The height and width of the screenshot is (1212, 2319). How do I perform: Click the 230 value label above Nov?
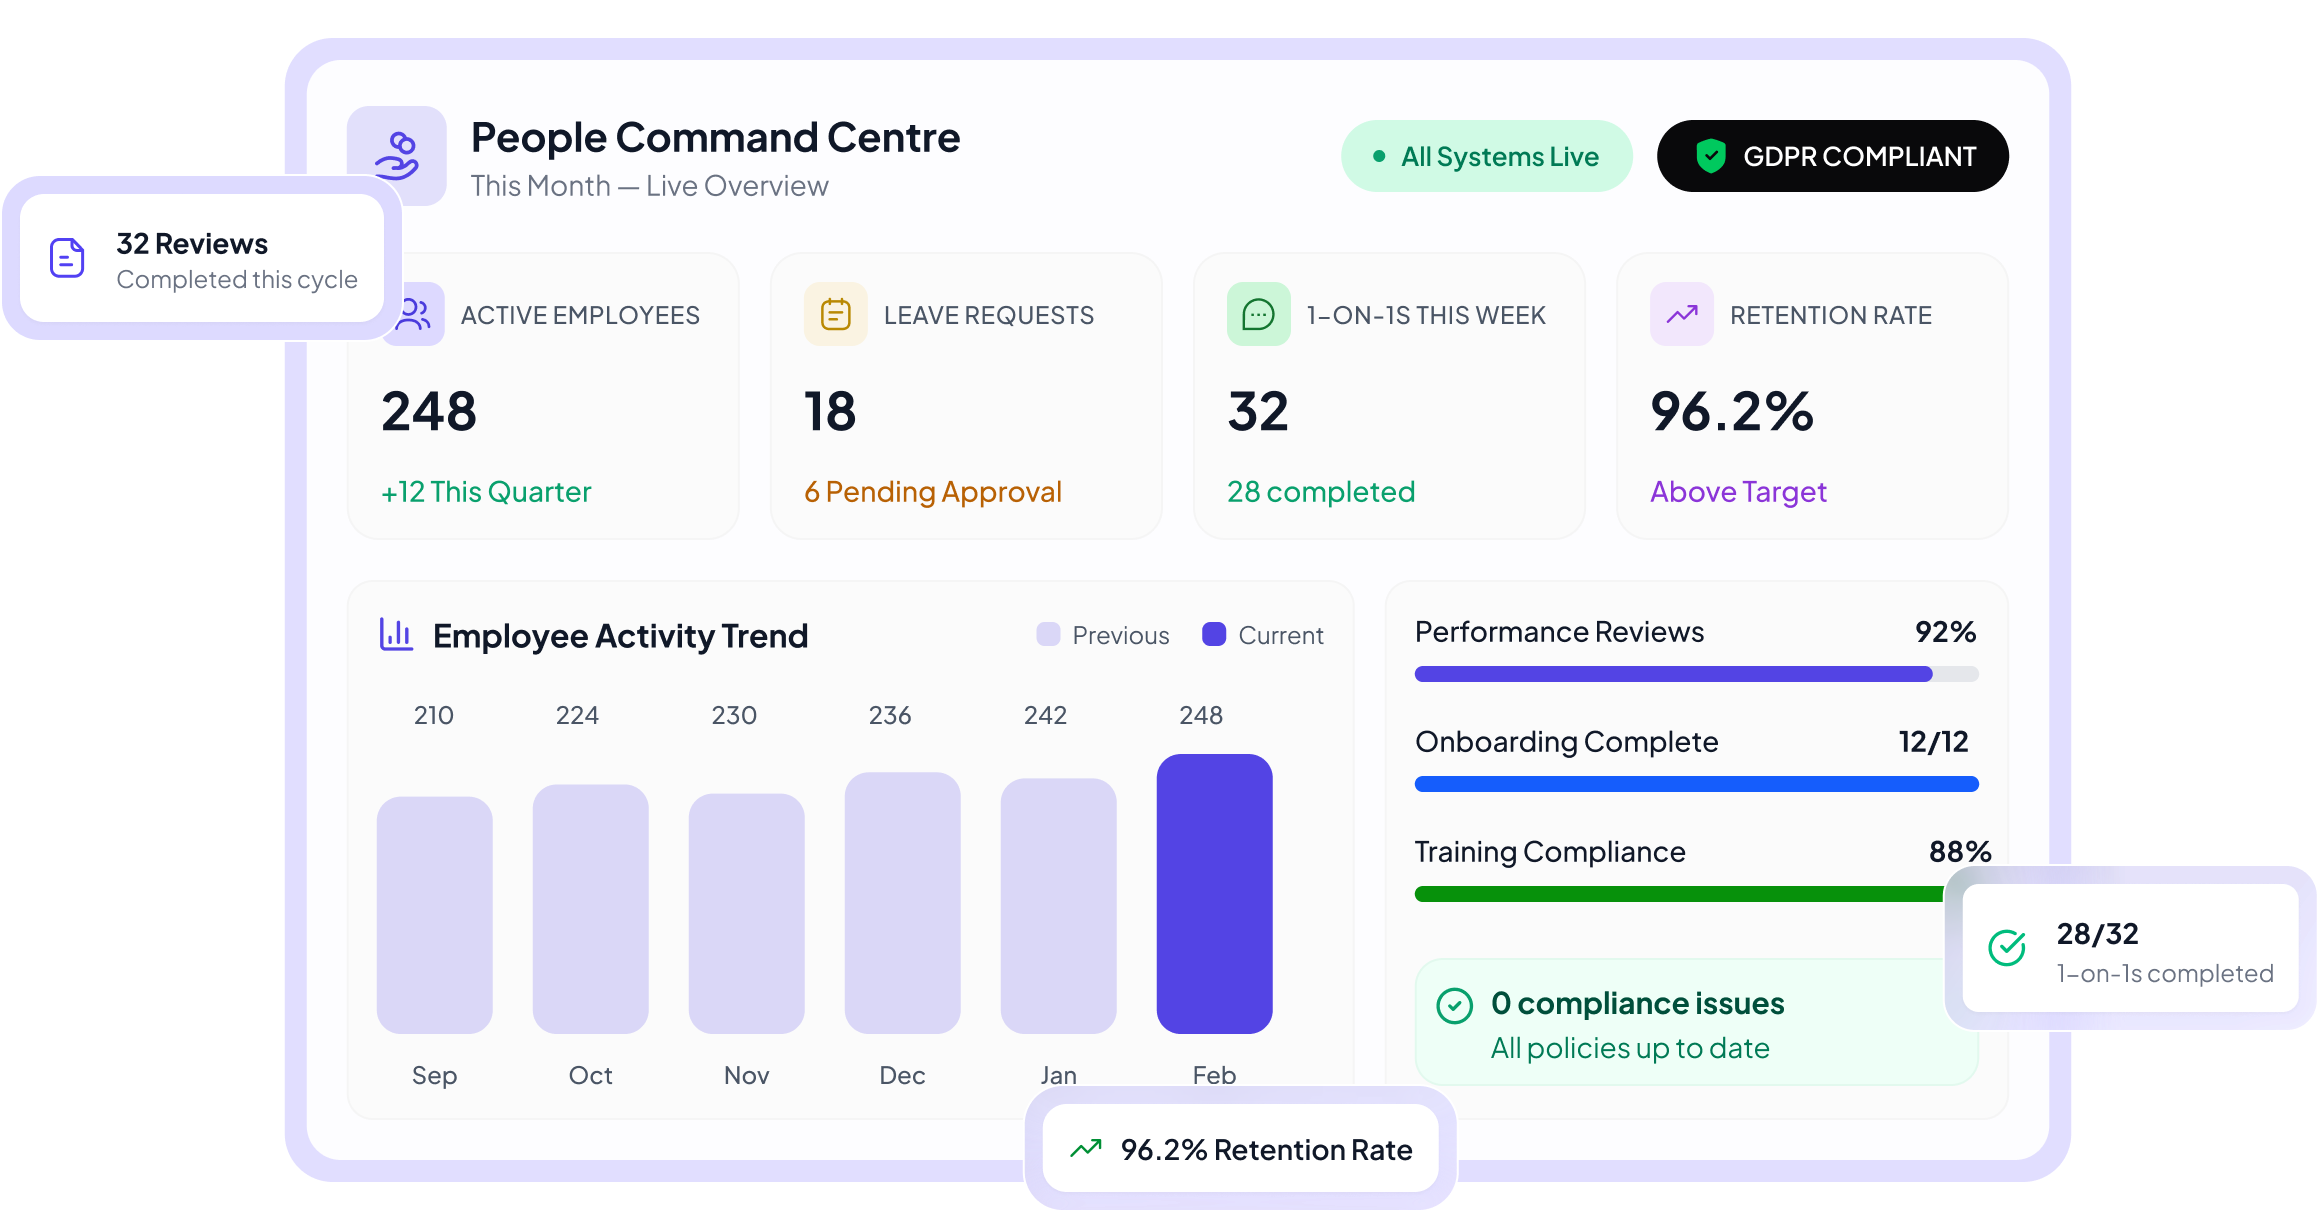coord(734,715)
